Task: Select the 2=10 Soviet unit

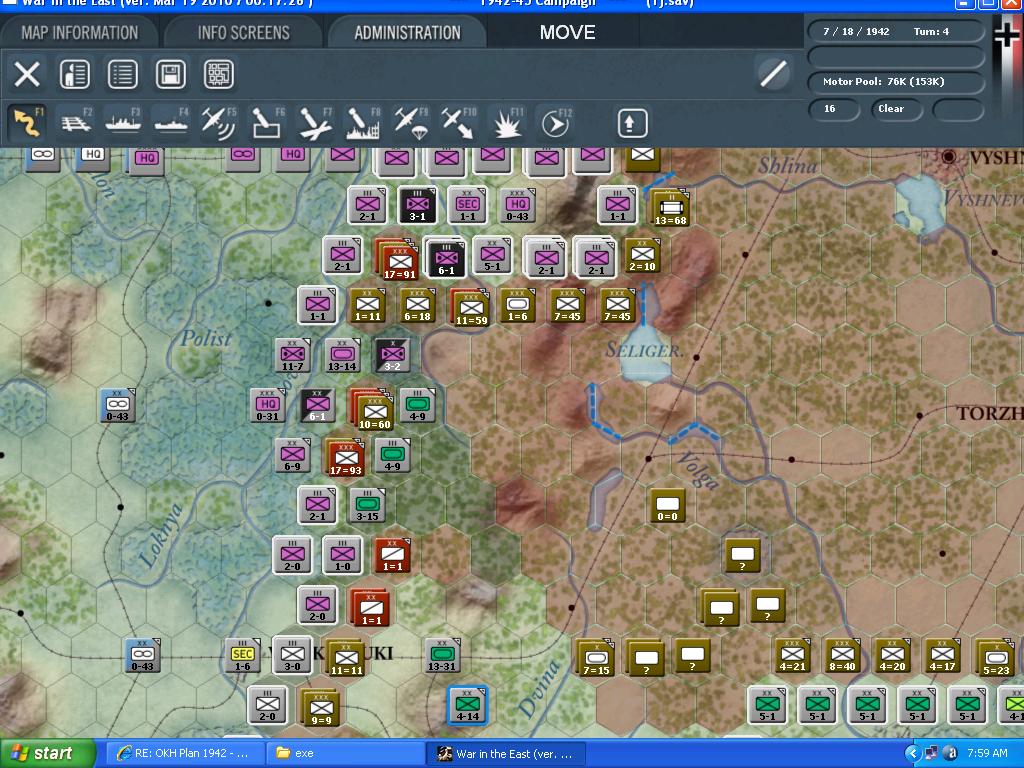Action: [x=642, y=255]
